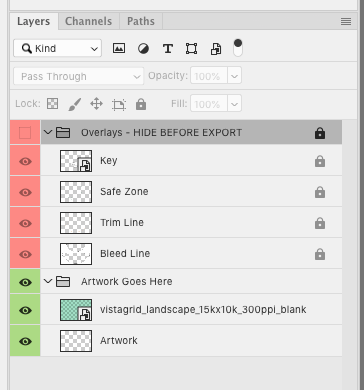Collapse the Overlays group chevron

point(48,132)
